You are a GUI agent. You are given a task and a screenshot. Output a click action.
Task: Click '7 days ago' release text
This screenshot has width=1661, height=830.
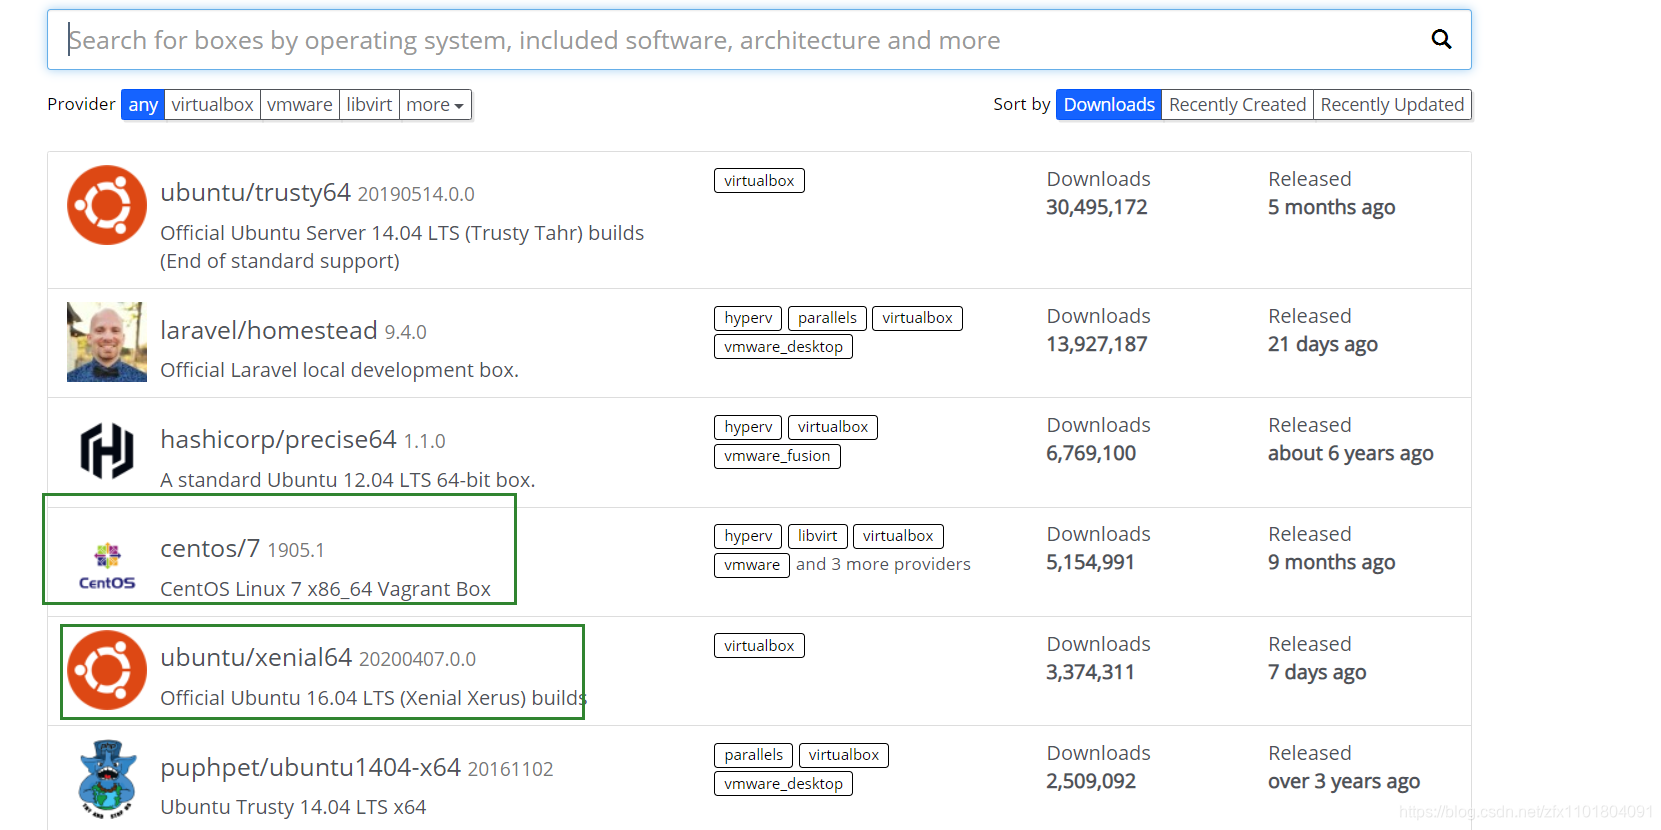tap(1317, 672)
